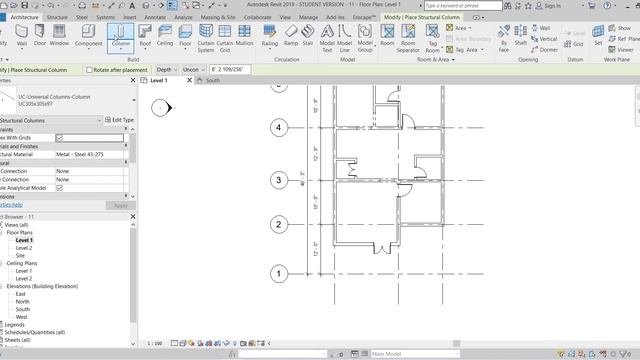Open the Area dropdown tool
The width and height of the screenshot is (640, 360).
click(459, 28)
